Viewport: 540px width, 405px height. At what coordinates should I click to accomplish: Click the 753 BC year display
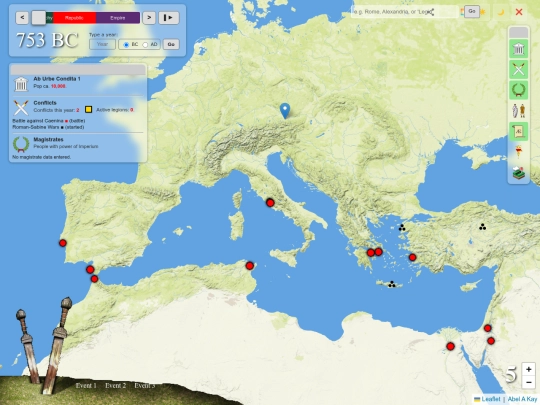(48, 40)
